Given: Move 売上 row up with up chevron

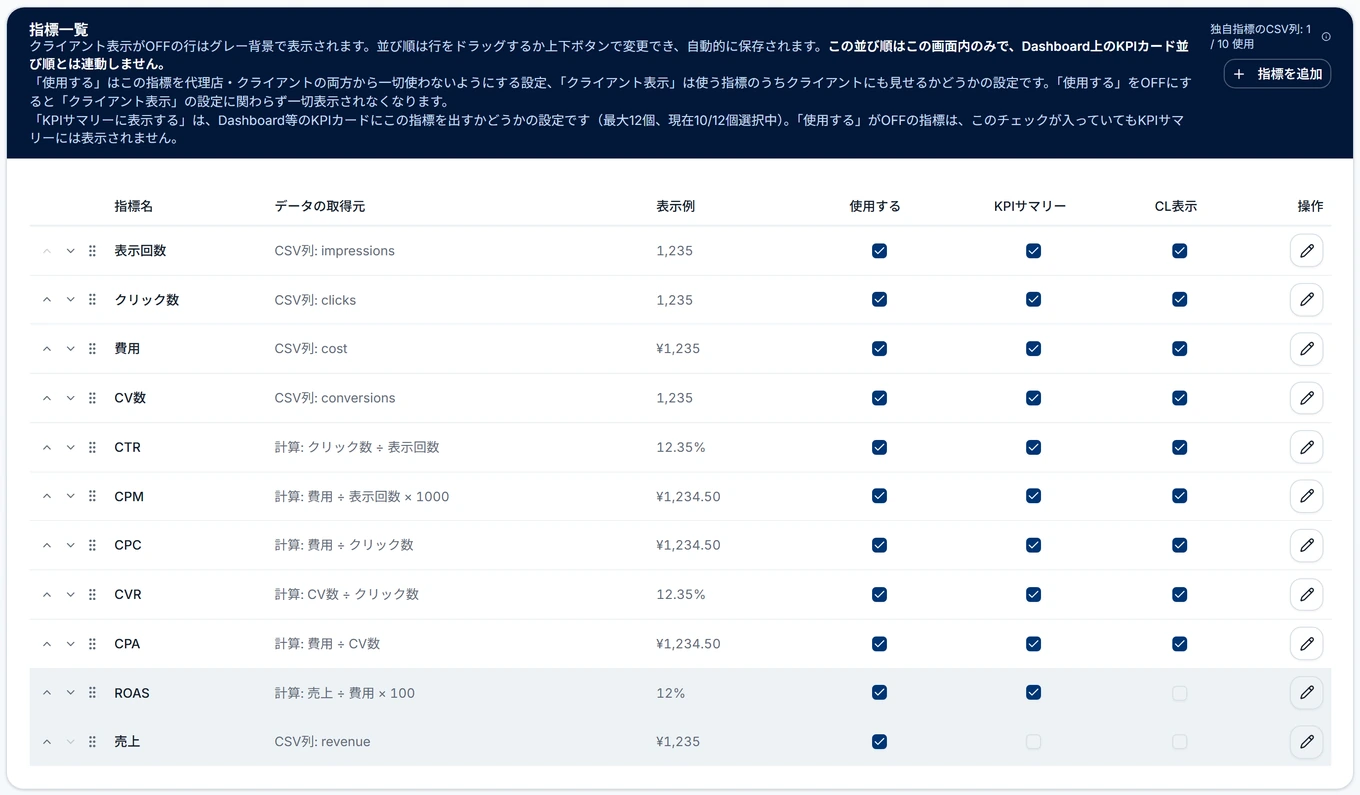Looking at the screenshot, I should [x=46, y=742].
